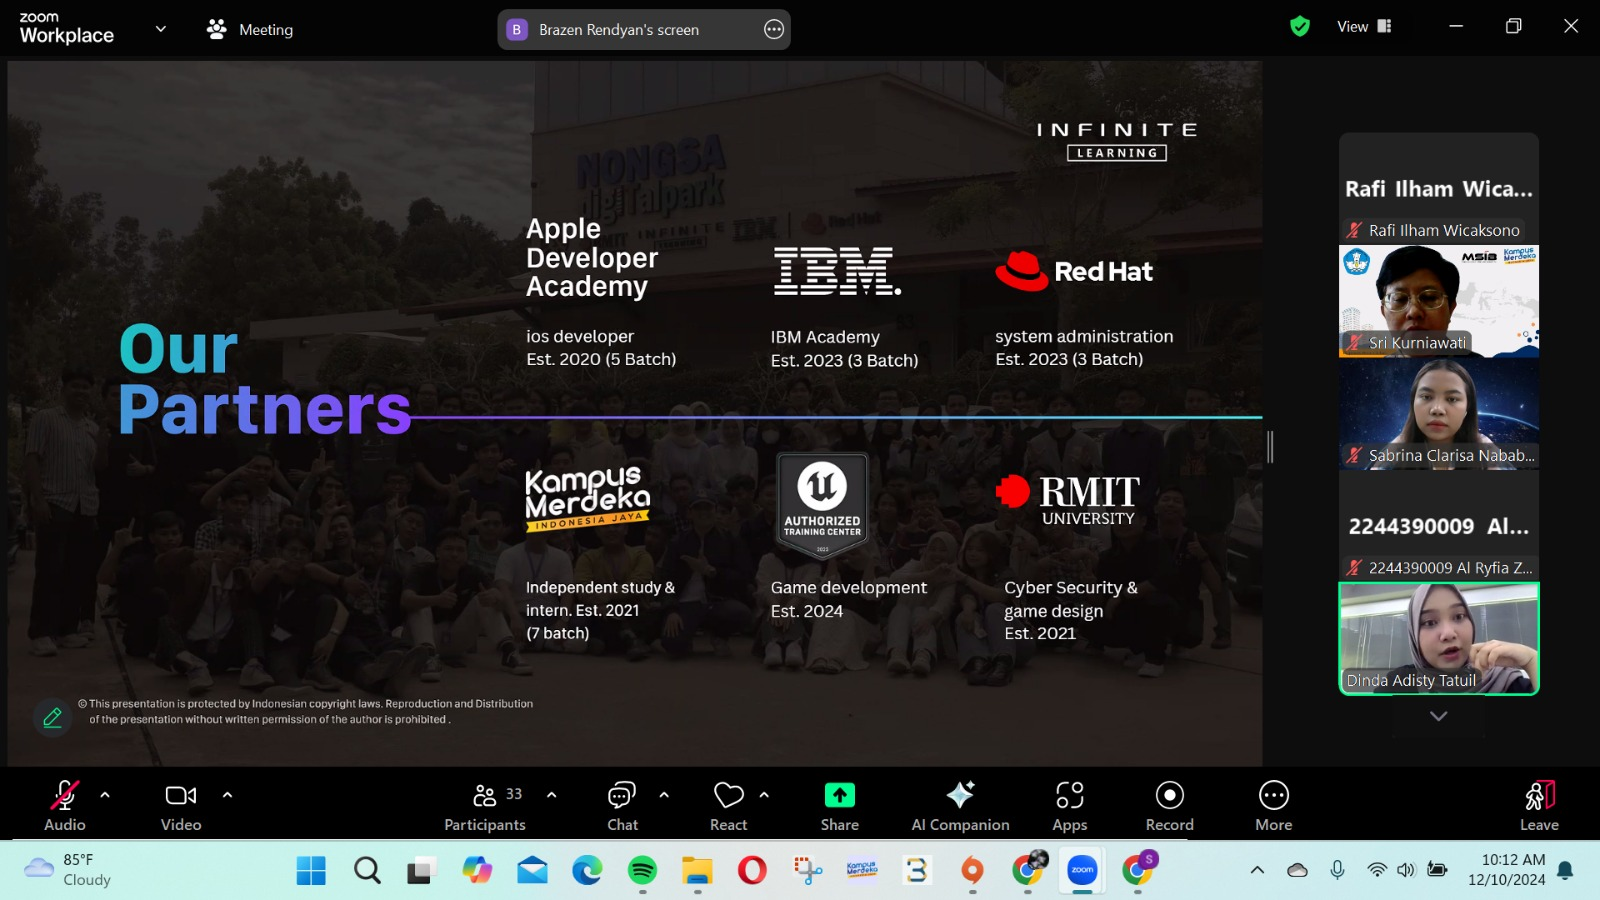Click the annotation pencil icon

pyautogui.click(x=53, y=717)
